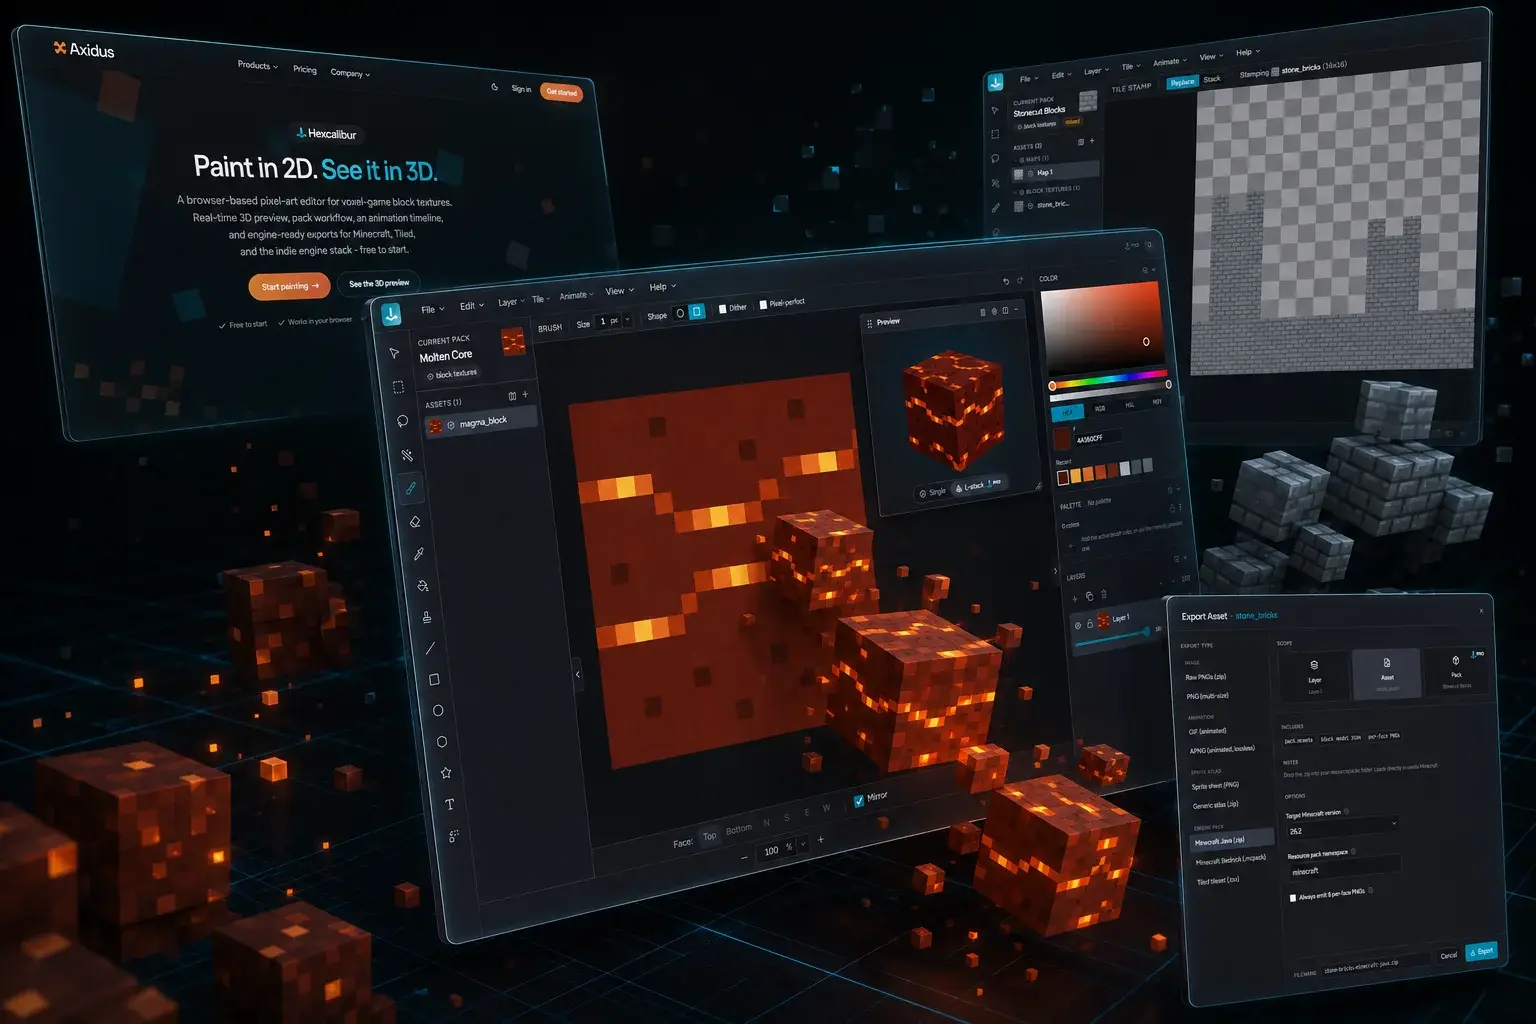1536x1024 pixels.
Task: Switch tile stamp mode to Stack
Action: [x=1212, y=79]
